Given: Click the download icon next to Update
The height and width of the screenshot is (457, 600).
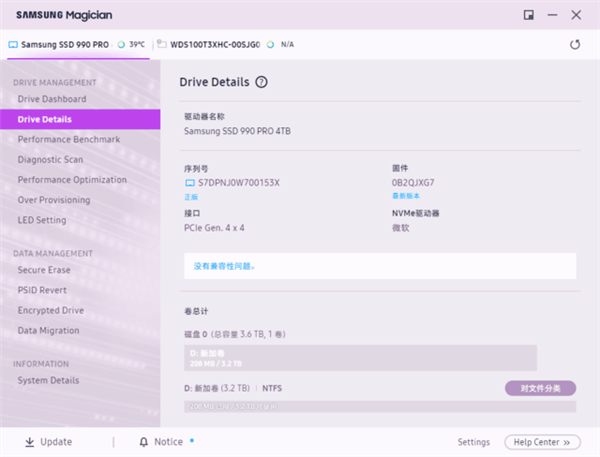Looking at the screenshot, I should (29, 442).
